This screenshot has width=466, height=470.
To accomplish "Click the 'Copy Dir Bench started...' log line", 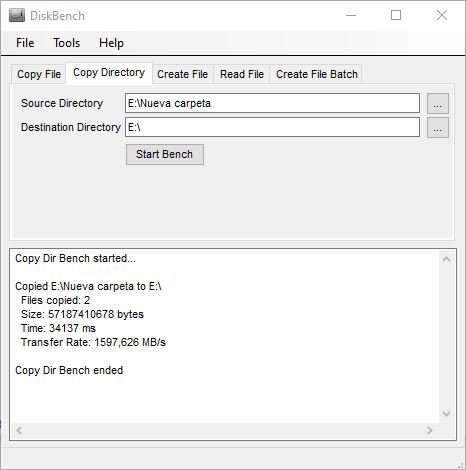I will [75, 258].
